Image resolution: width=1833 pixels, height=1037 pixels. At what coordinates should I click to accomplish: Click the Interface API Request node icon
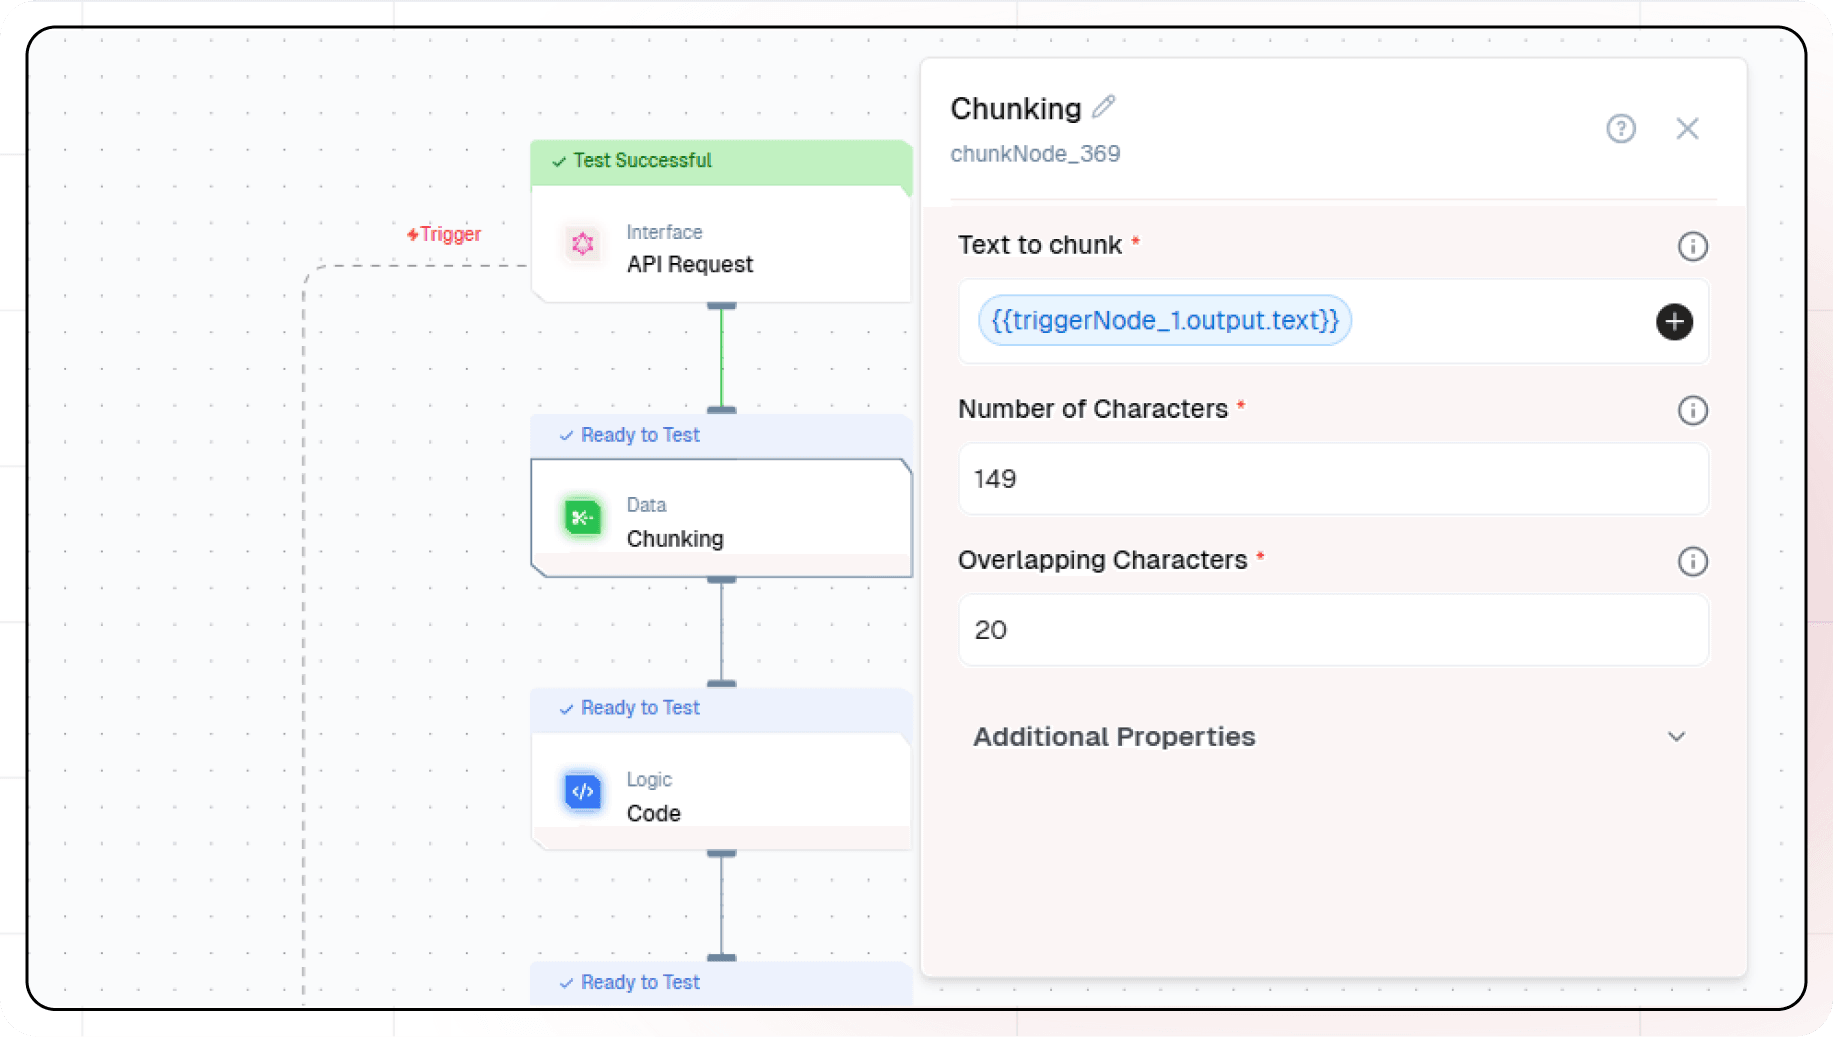(583, 243)
